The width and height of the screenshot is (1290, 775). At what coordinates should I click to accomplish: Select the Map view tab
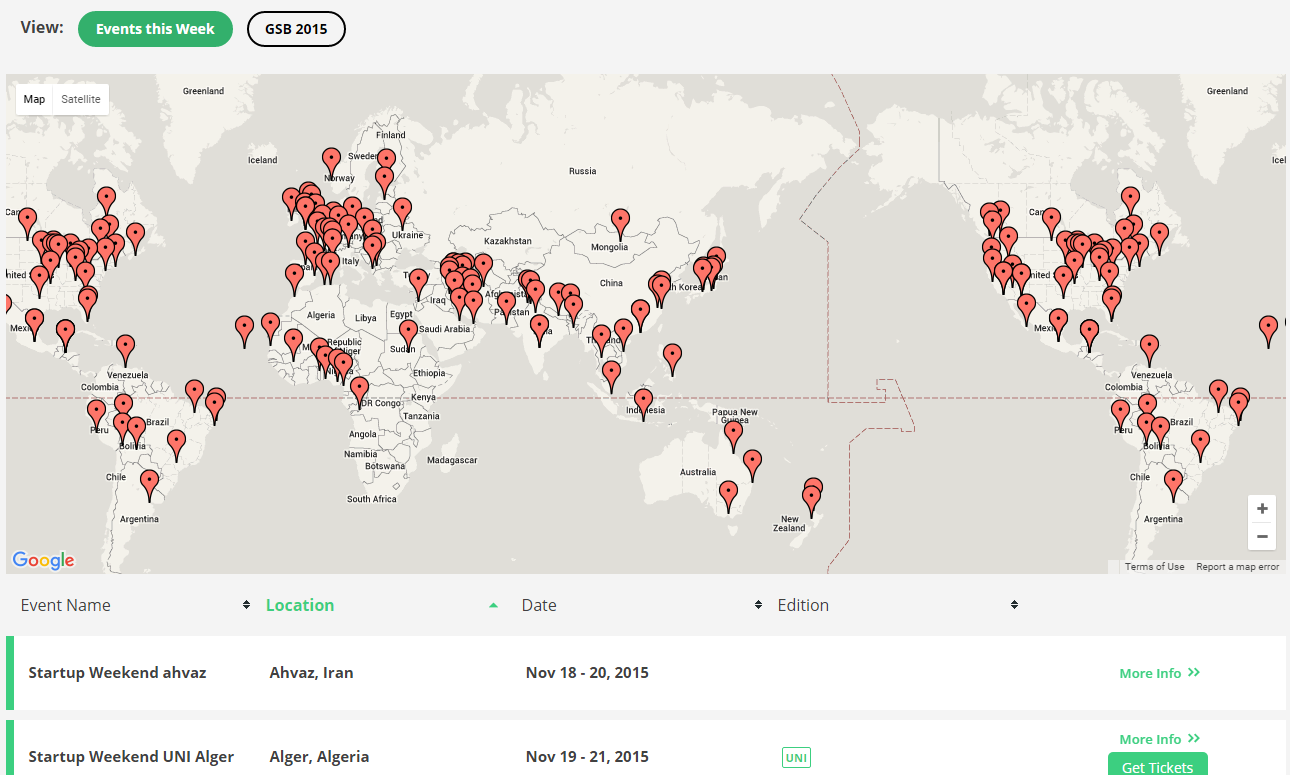coord(35,99)
